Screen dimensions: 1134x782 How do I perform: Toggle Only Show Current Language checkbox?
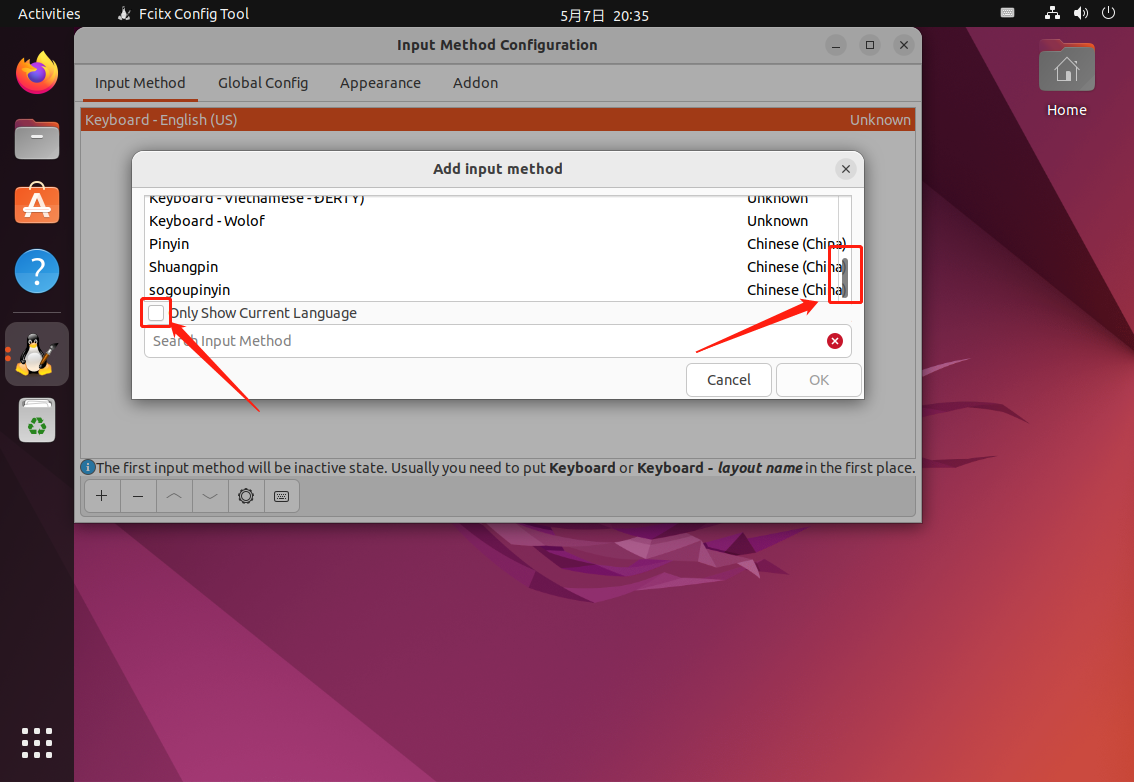click(156, 313)
